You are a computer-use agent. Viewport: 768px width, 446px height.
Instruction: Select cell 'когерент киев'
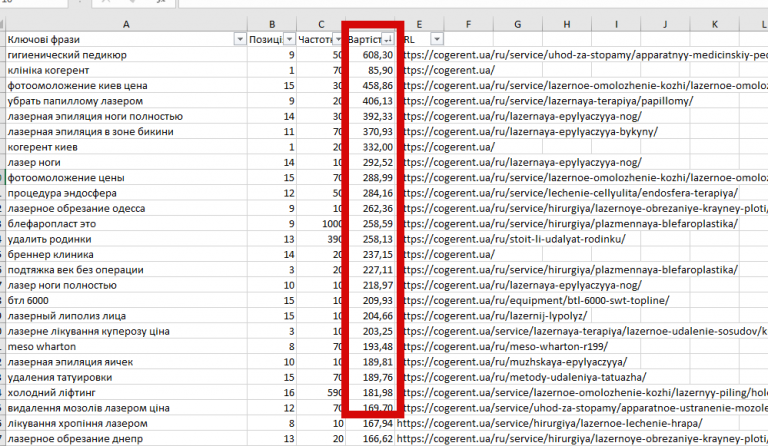[126, 147]
